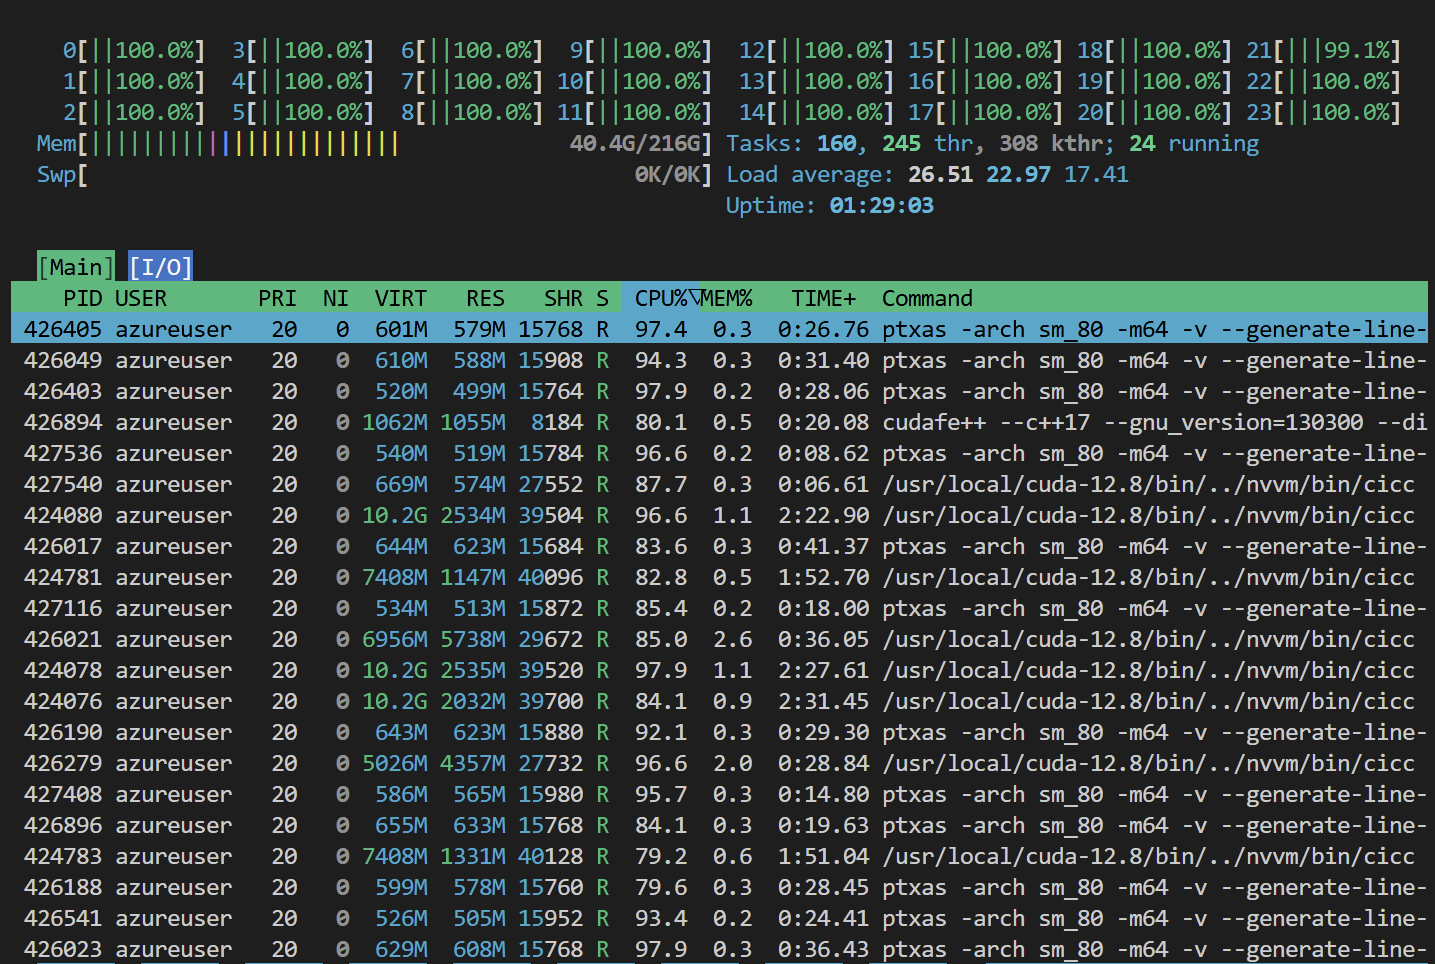Sort by SHR column header
1435x964 pixels.
click(563, 298)
